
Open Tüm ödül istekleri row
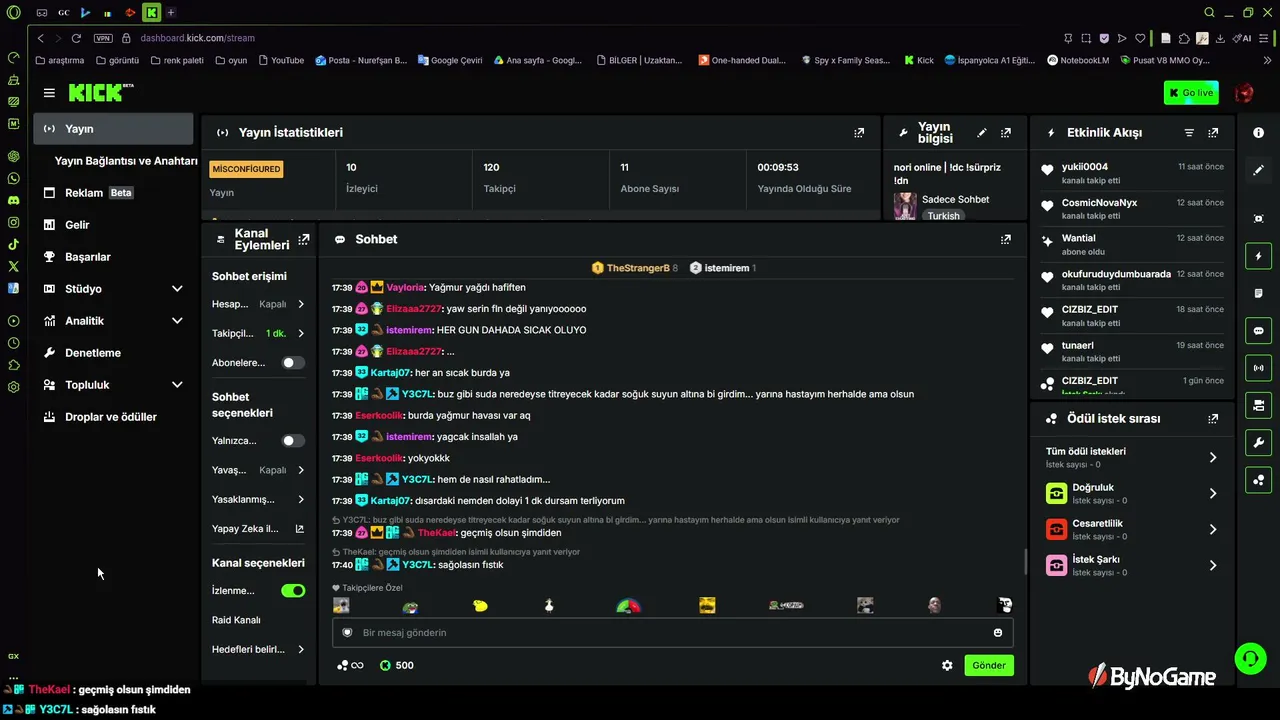[1132, 457]
